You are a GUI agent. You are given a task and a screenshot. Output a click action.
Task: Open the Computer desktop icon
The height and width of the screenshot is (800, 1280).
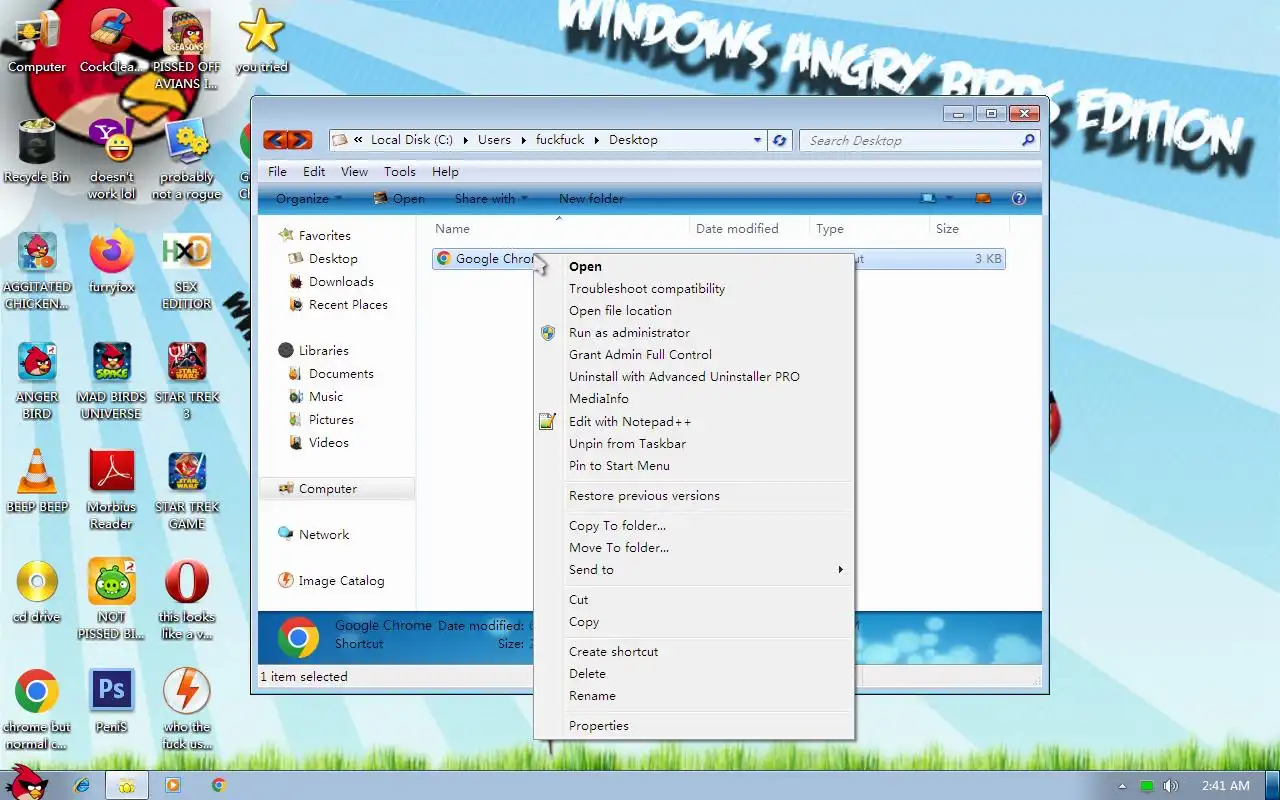(x=37, y=40)
